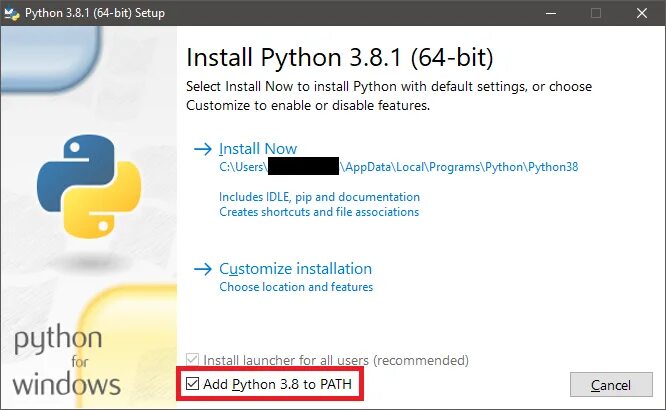Screen dimensions: 666x410
Task: Click the Cancel button
Action: (x=611, y=385)
